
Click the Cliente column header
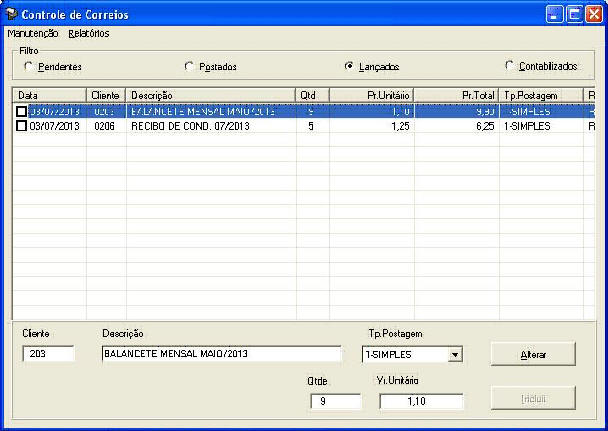[x=105, y=94]
